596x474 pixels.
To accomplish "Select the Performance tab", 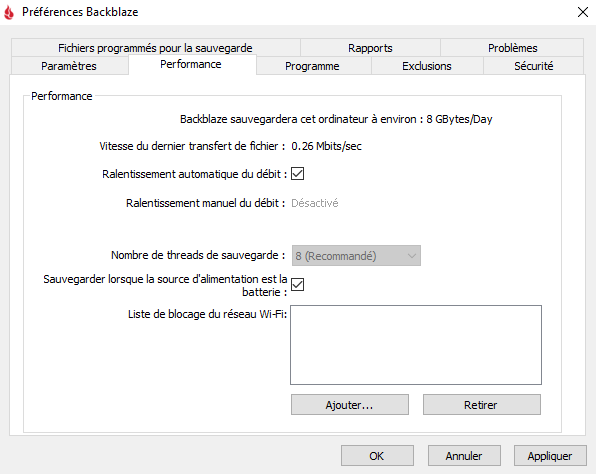I will (191, 64).
